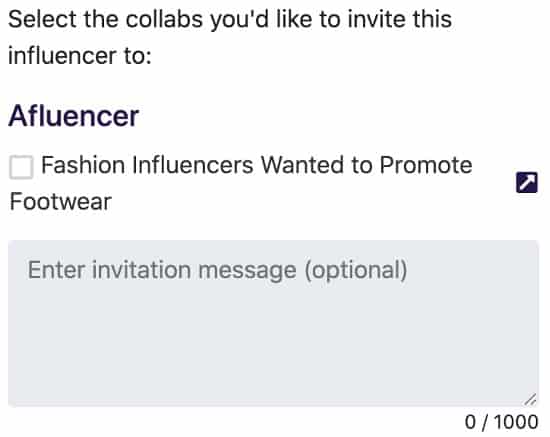Click the Enter invitation message placeholder
Screen dimensions: 550x437
click(x=217, y=270)
